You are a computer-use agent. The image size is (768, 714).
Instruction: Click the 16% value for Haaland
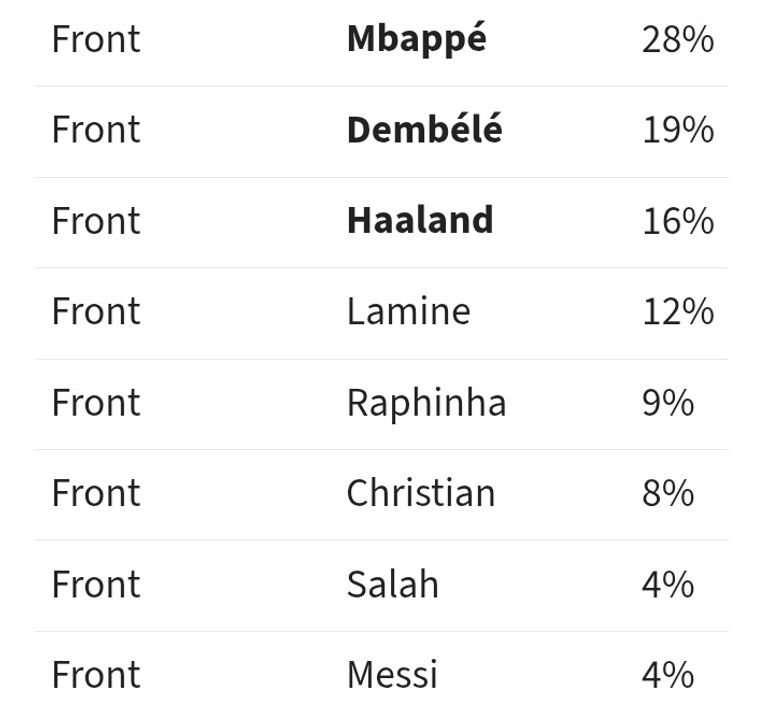[x=678, y=221]
